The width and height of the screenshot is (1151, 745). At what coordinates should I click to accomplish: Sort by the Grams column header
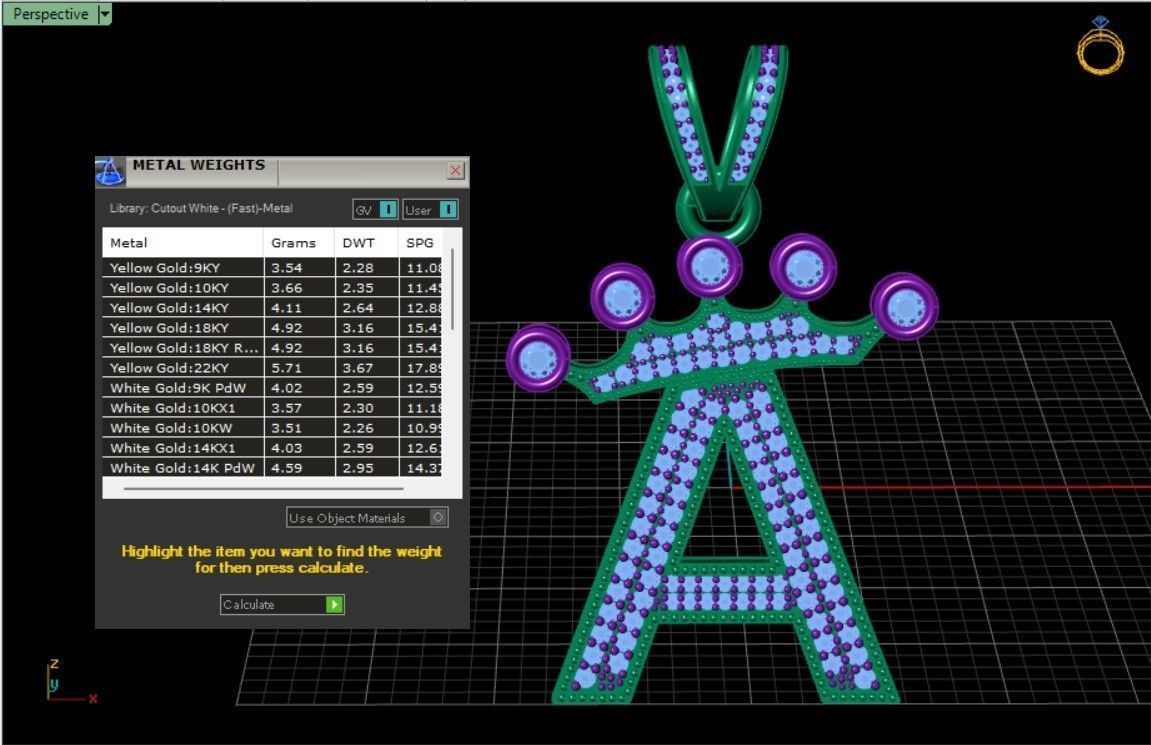click(x=299, y=242)
